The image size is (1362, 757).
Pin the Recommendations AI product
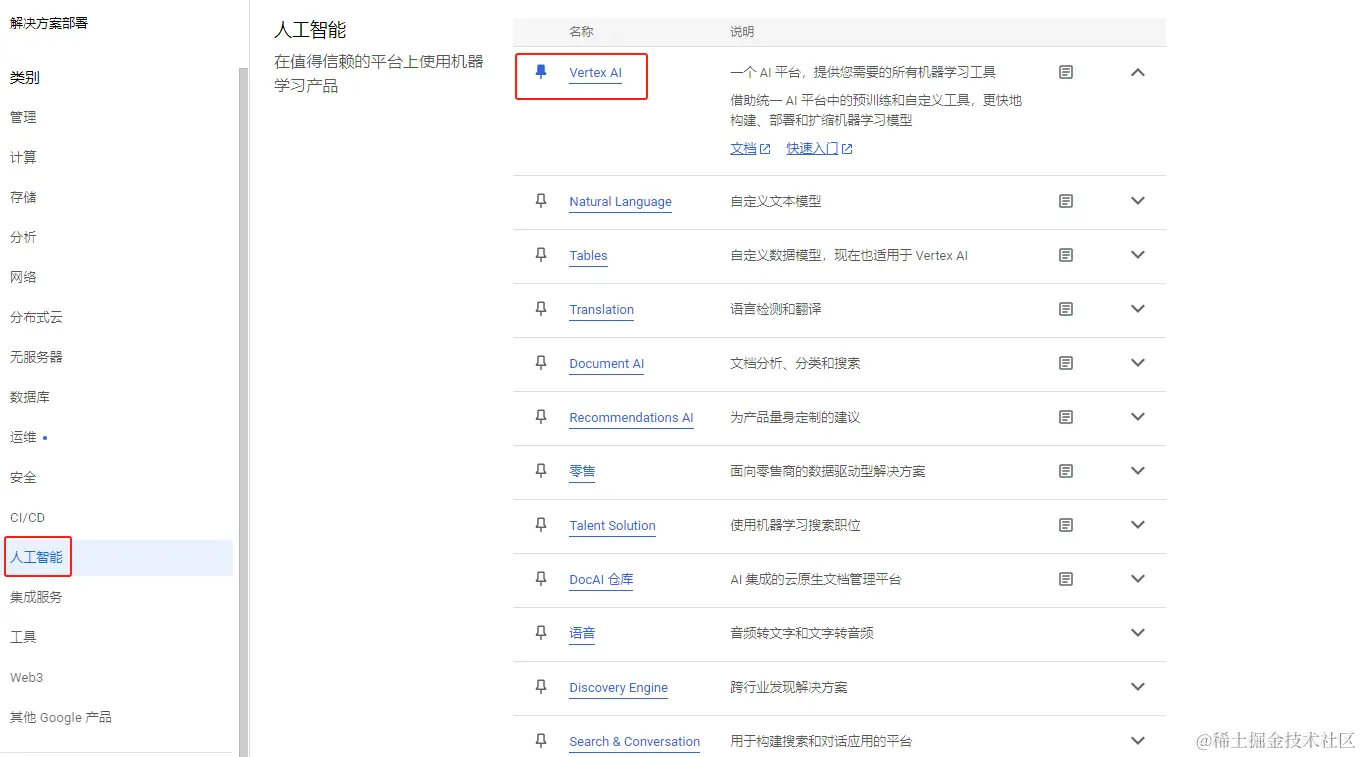(541, 417)
